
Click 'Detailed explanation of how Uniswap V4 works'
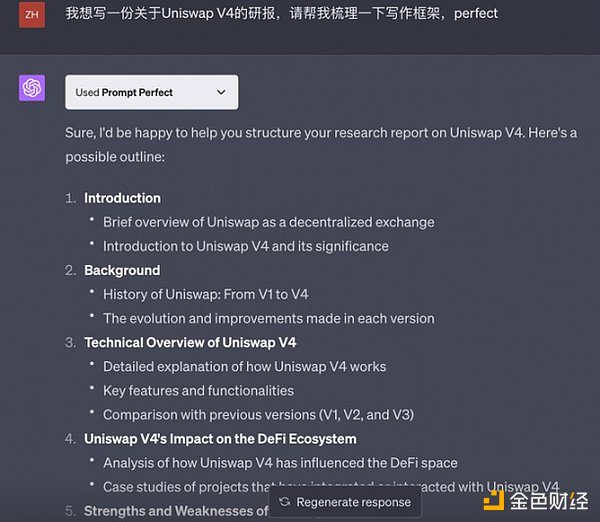(245, 367)
